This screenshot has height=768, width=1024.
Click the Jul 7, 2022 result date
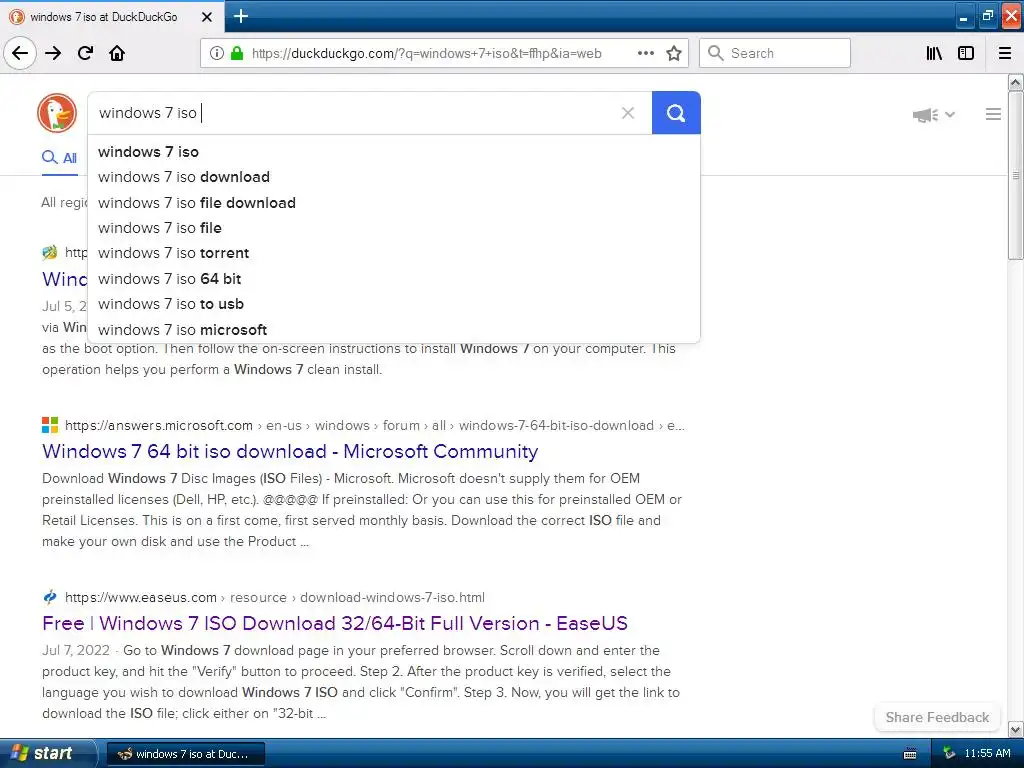click(x=76, y=650)
